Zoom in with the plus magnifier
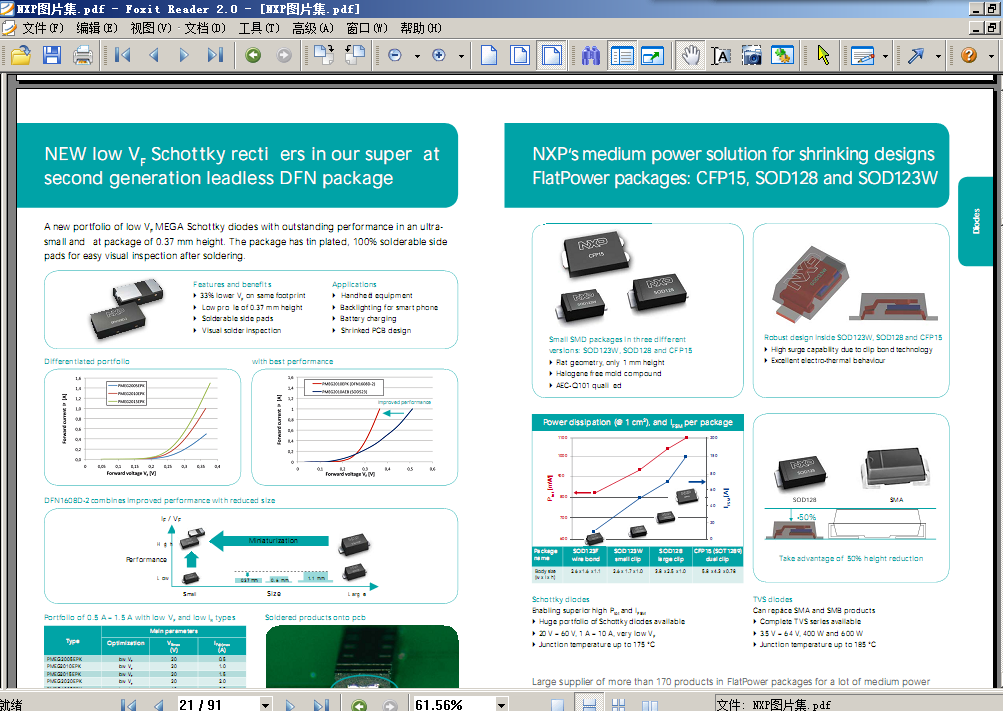This screenshot has height=711, width=1003. pos(439,56)
